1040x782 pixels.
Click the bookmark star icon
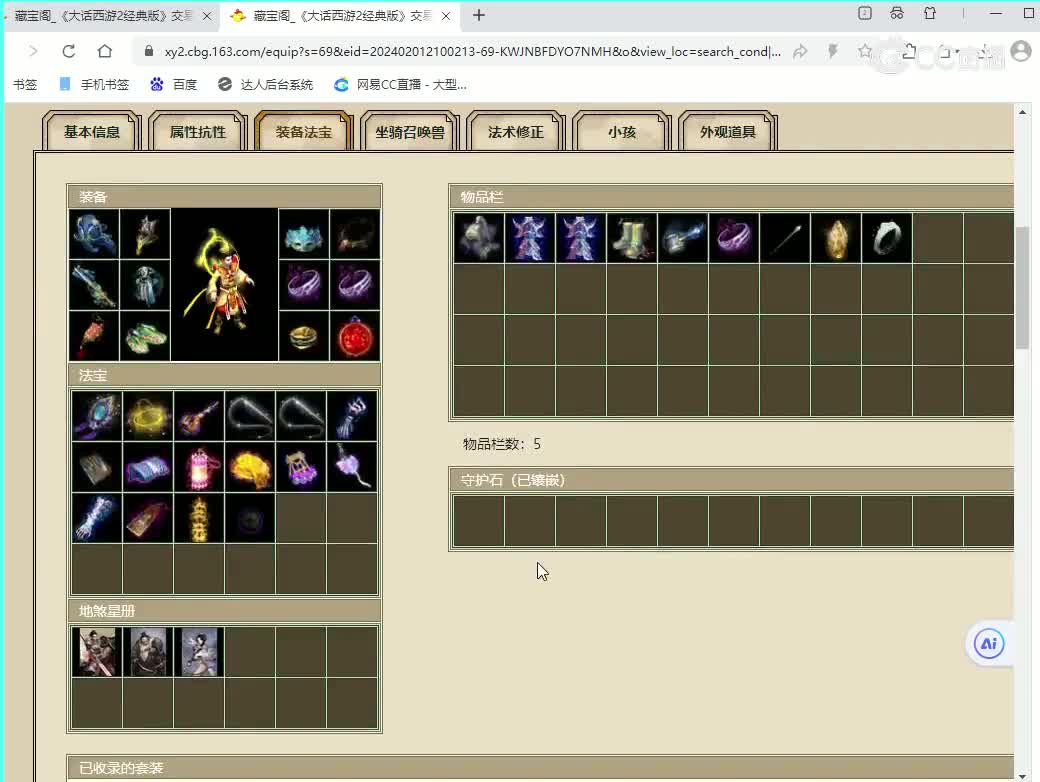(865, 51)
